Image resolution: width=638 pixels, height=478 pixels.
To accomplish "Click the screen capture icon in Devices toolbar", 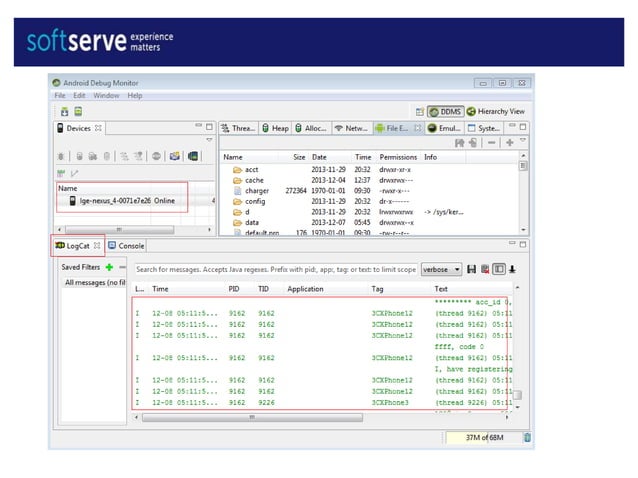I will pos(175,155).
